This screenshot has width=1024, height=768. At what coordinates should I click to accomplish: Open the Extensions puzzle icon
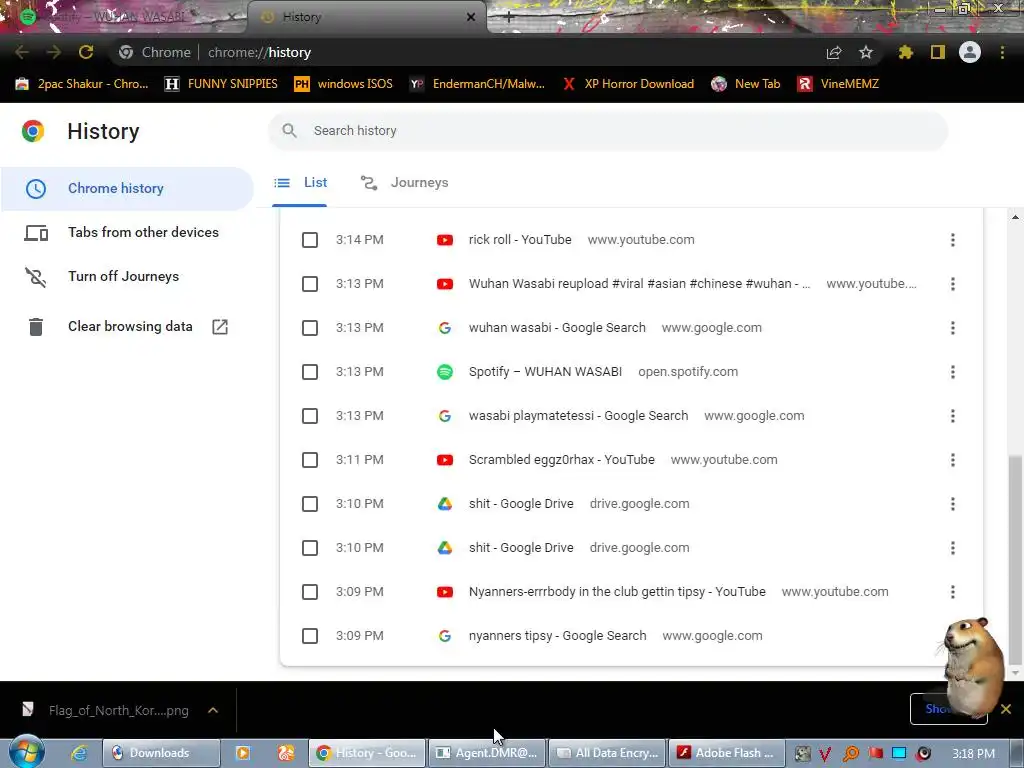(905, 52)
